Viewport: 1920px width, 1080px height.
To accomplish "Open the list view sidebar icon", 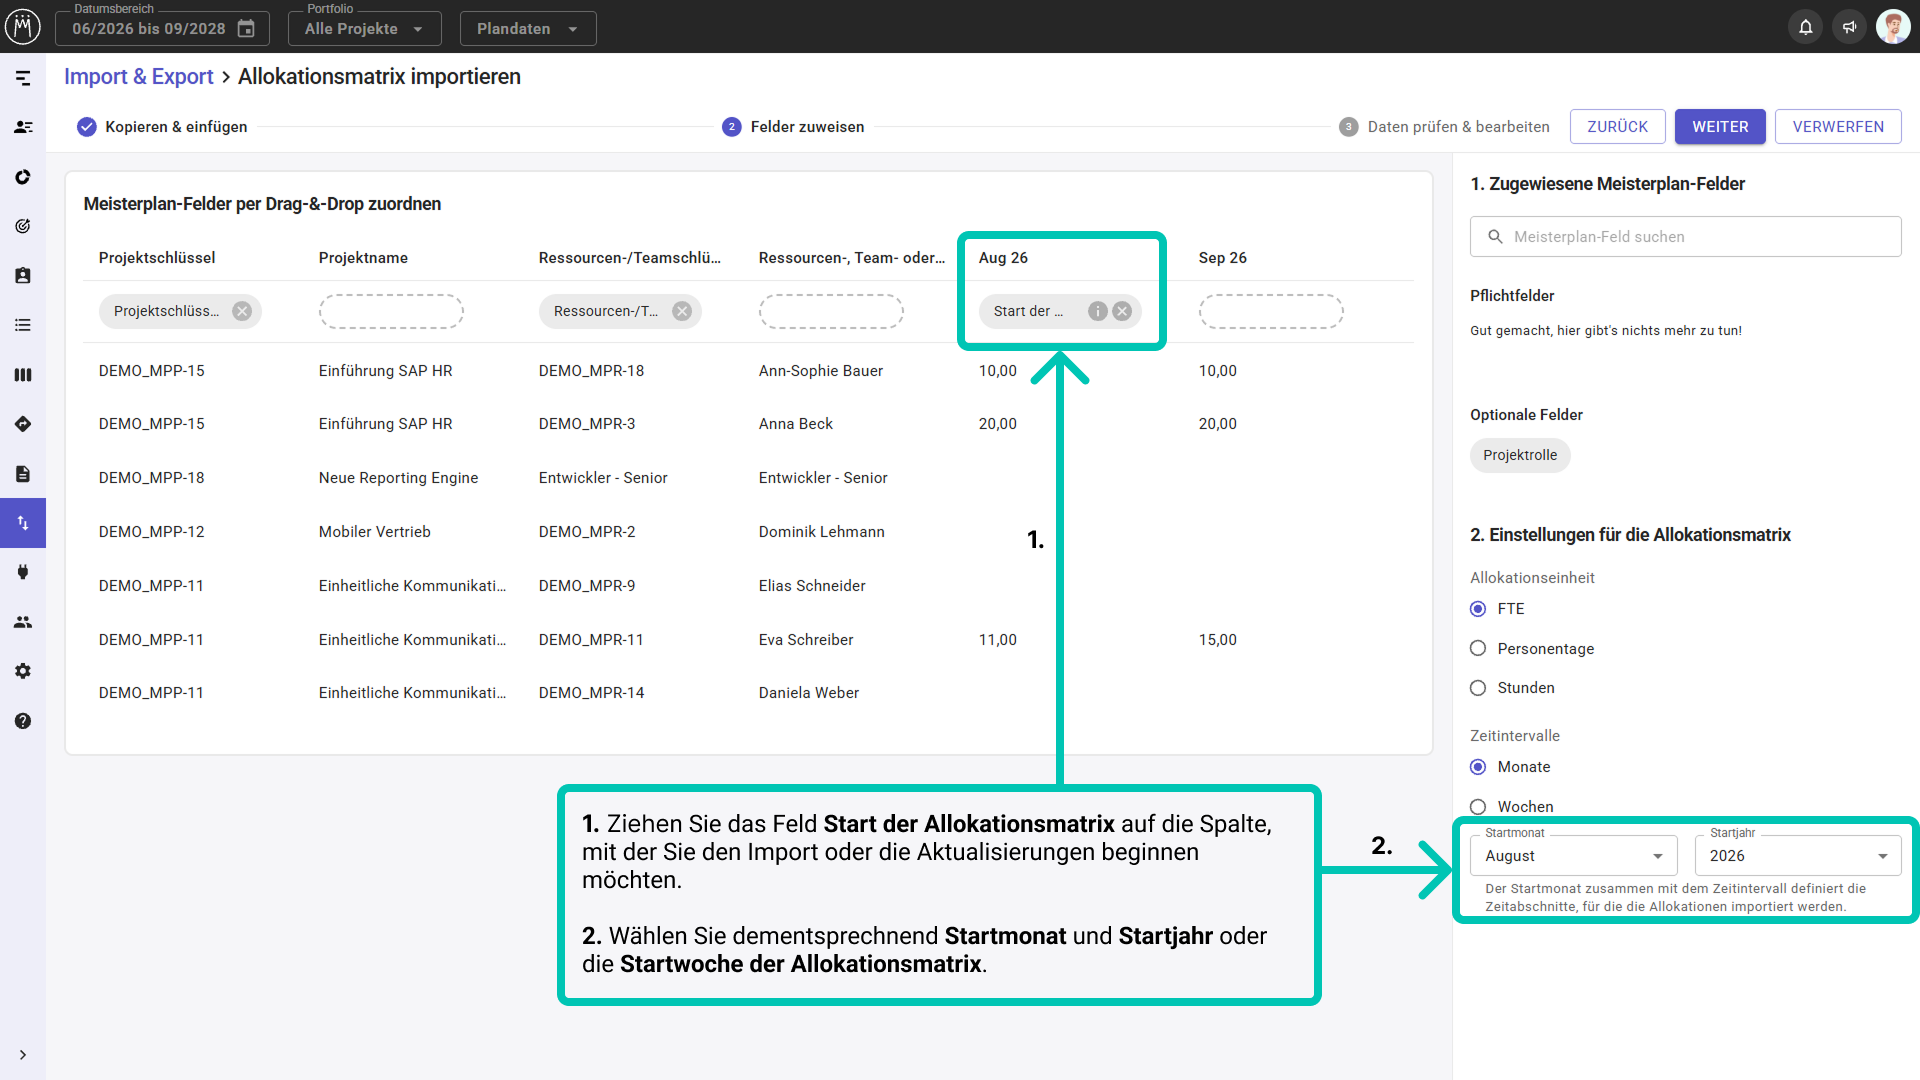I will click(23, 325).
